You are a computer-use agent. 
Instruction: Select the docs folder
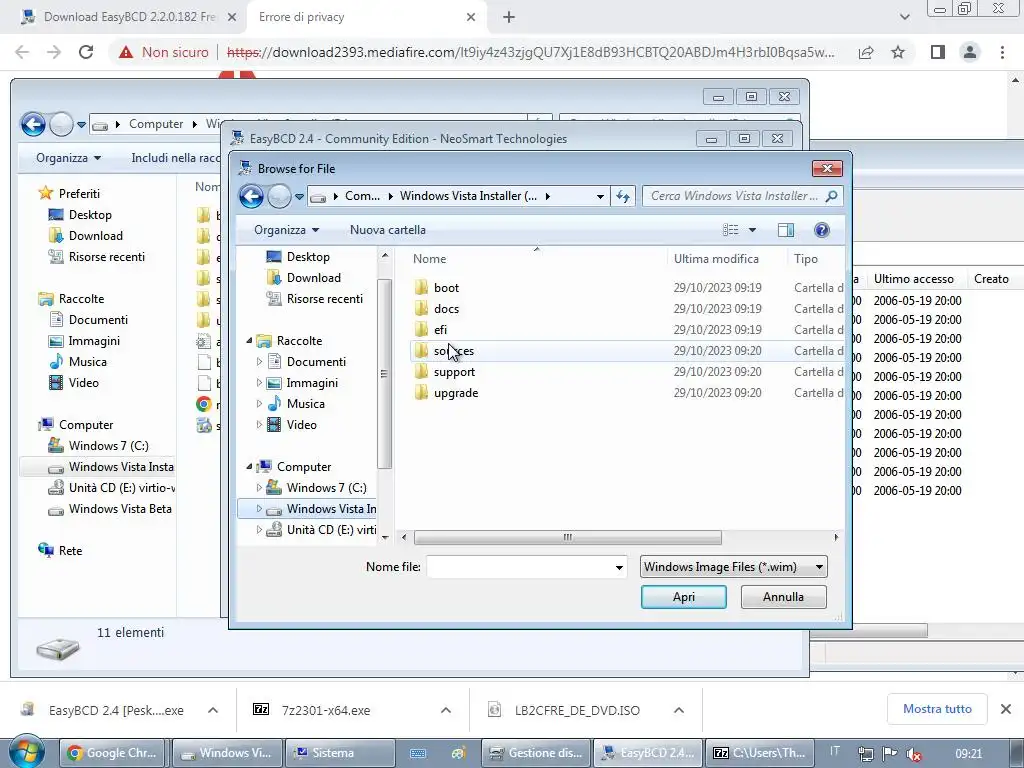[x=446, y=309]
